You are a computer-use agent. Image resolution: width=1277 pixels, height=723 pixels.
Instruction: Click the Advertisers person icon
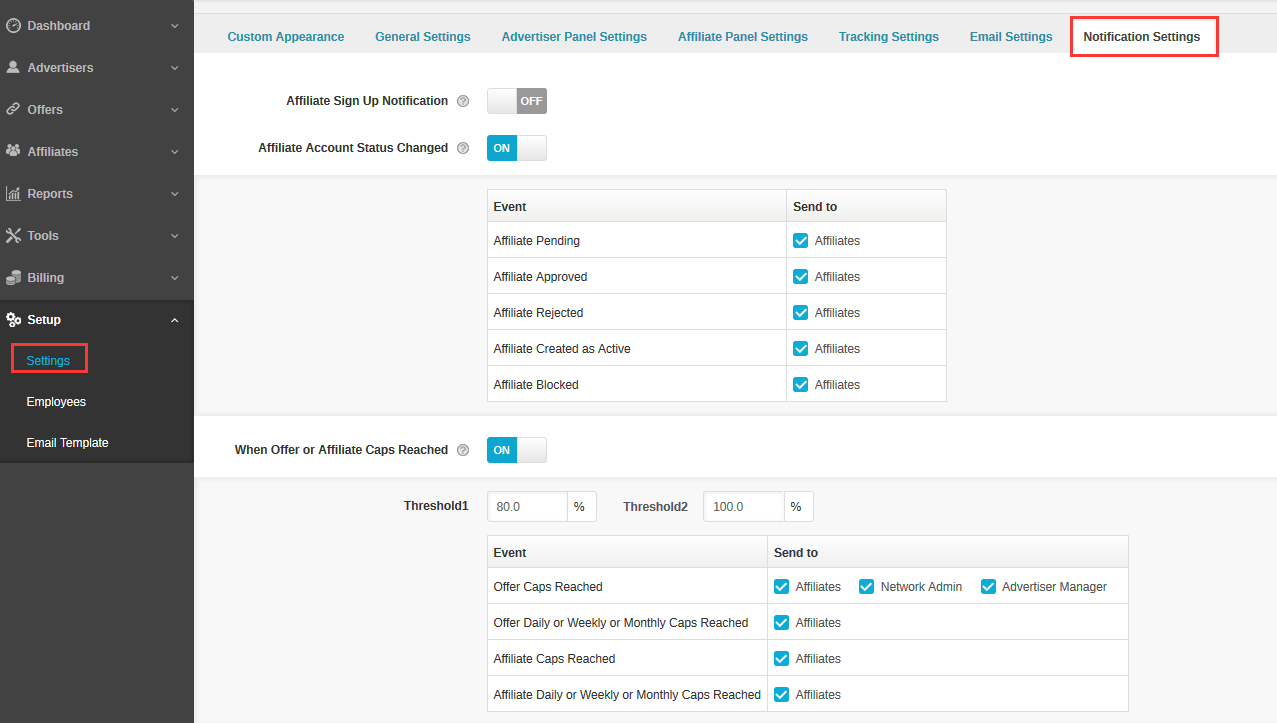tap(13, 67)
